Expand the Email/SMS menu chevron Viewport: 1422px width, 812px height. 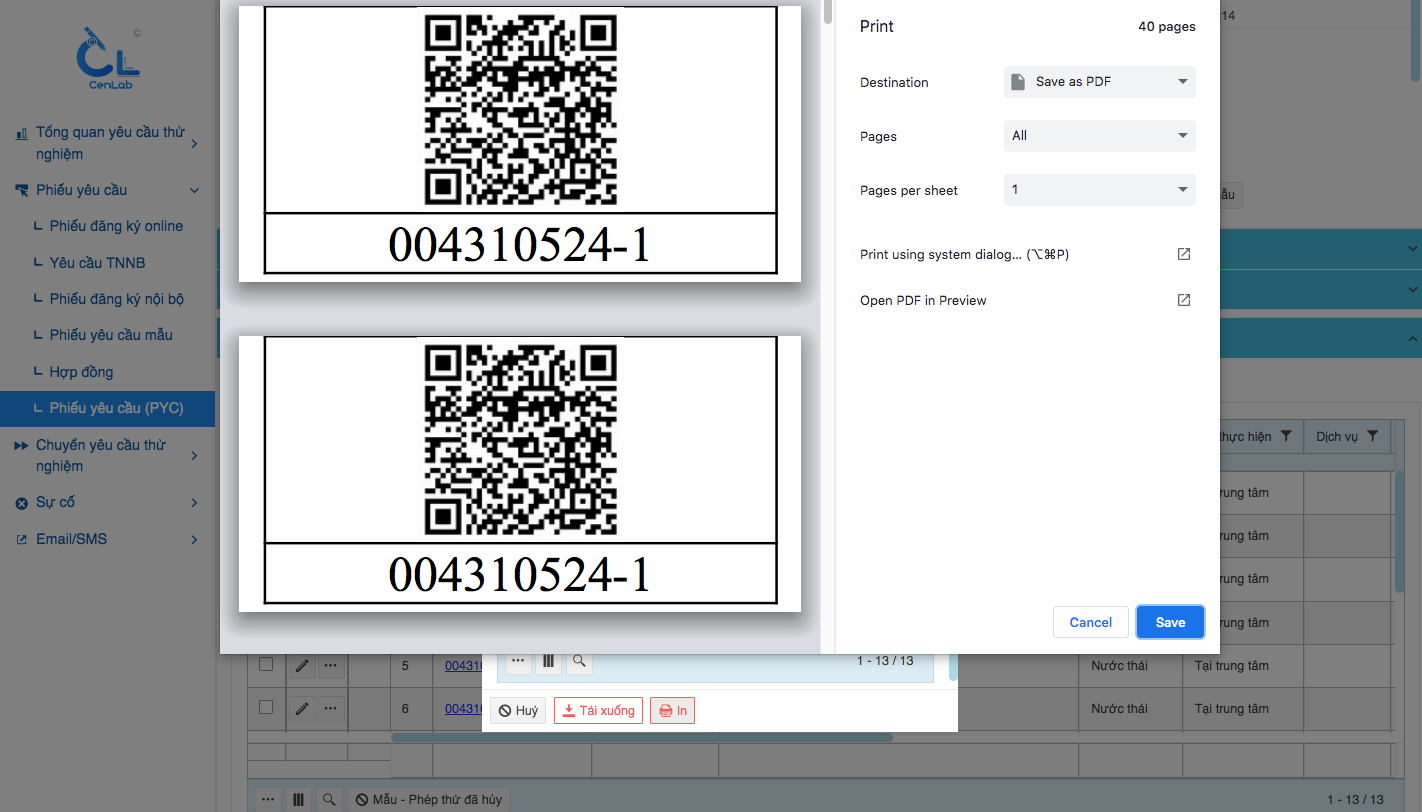(194, 540)
